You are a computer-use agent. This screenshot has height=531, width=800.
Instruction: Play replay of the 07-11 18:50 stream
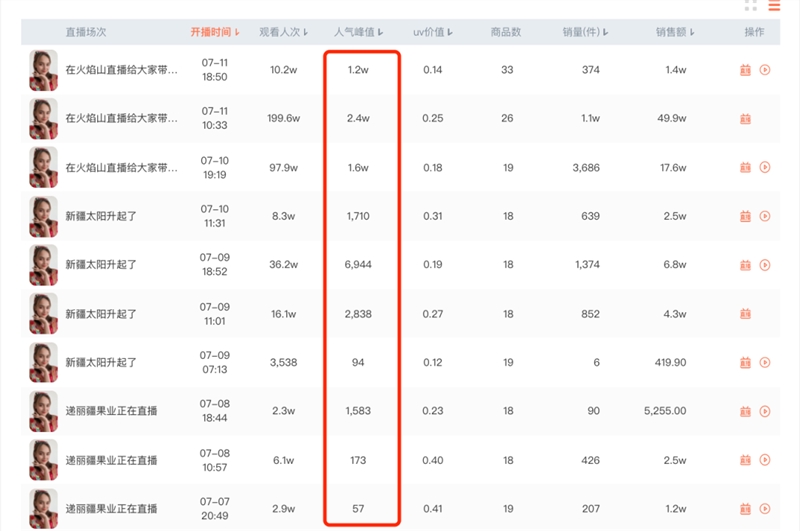[x=765, y=70]
